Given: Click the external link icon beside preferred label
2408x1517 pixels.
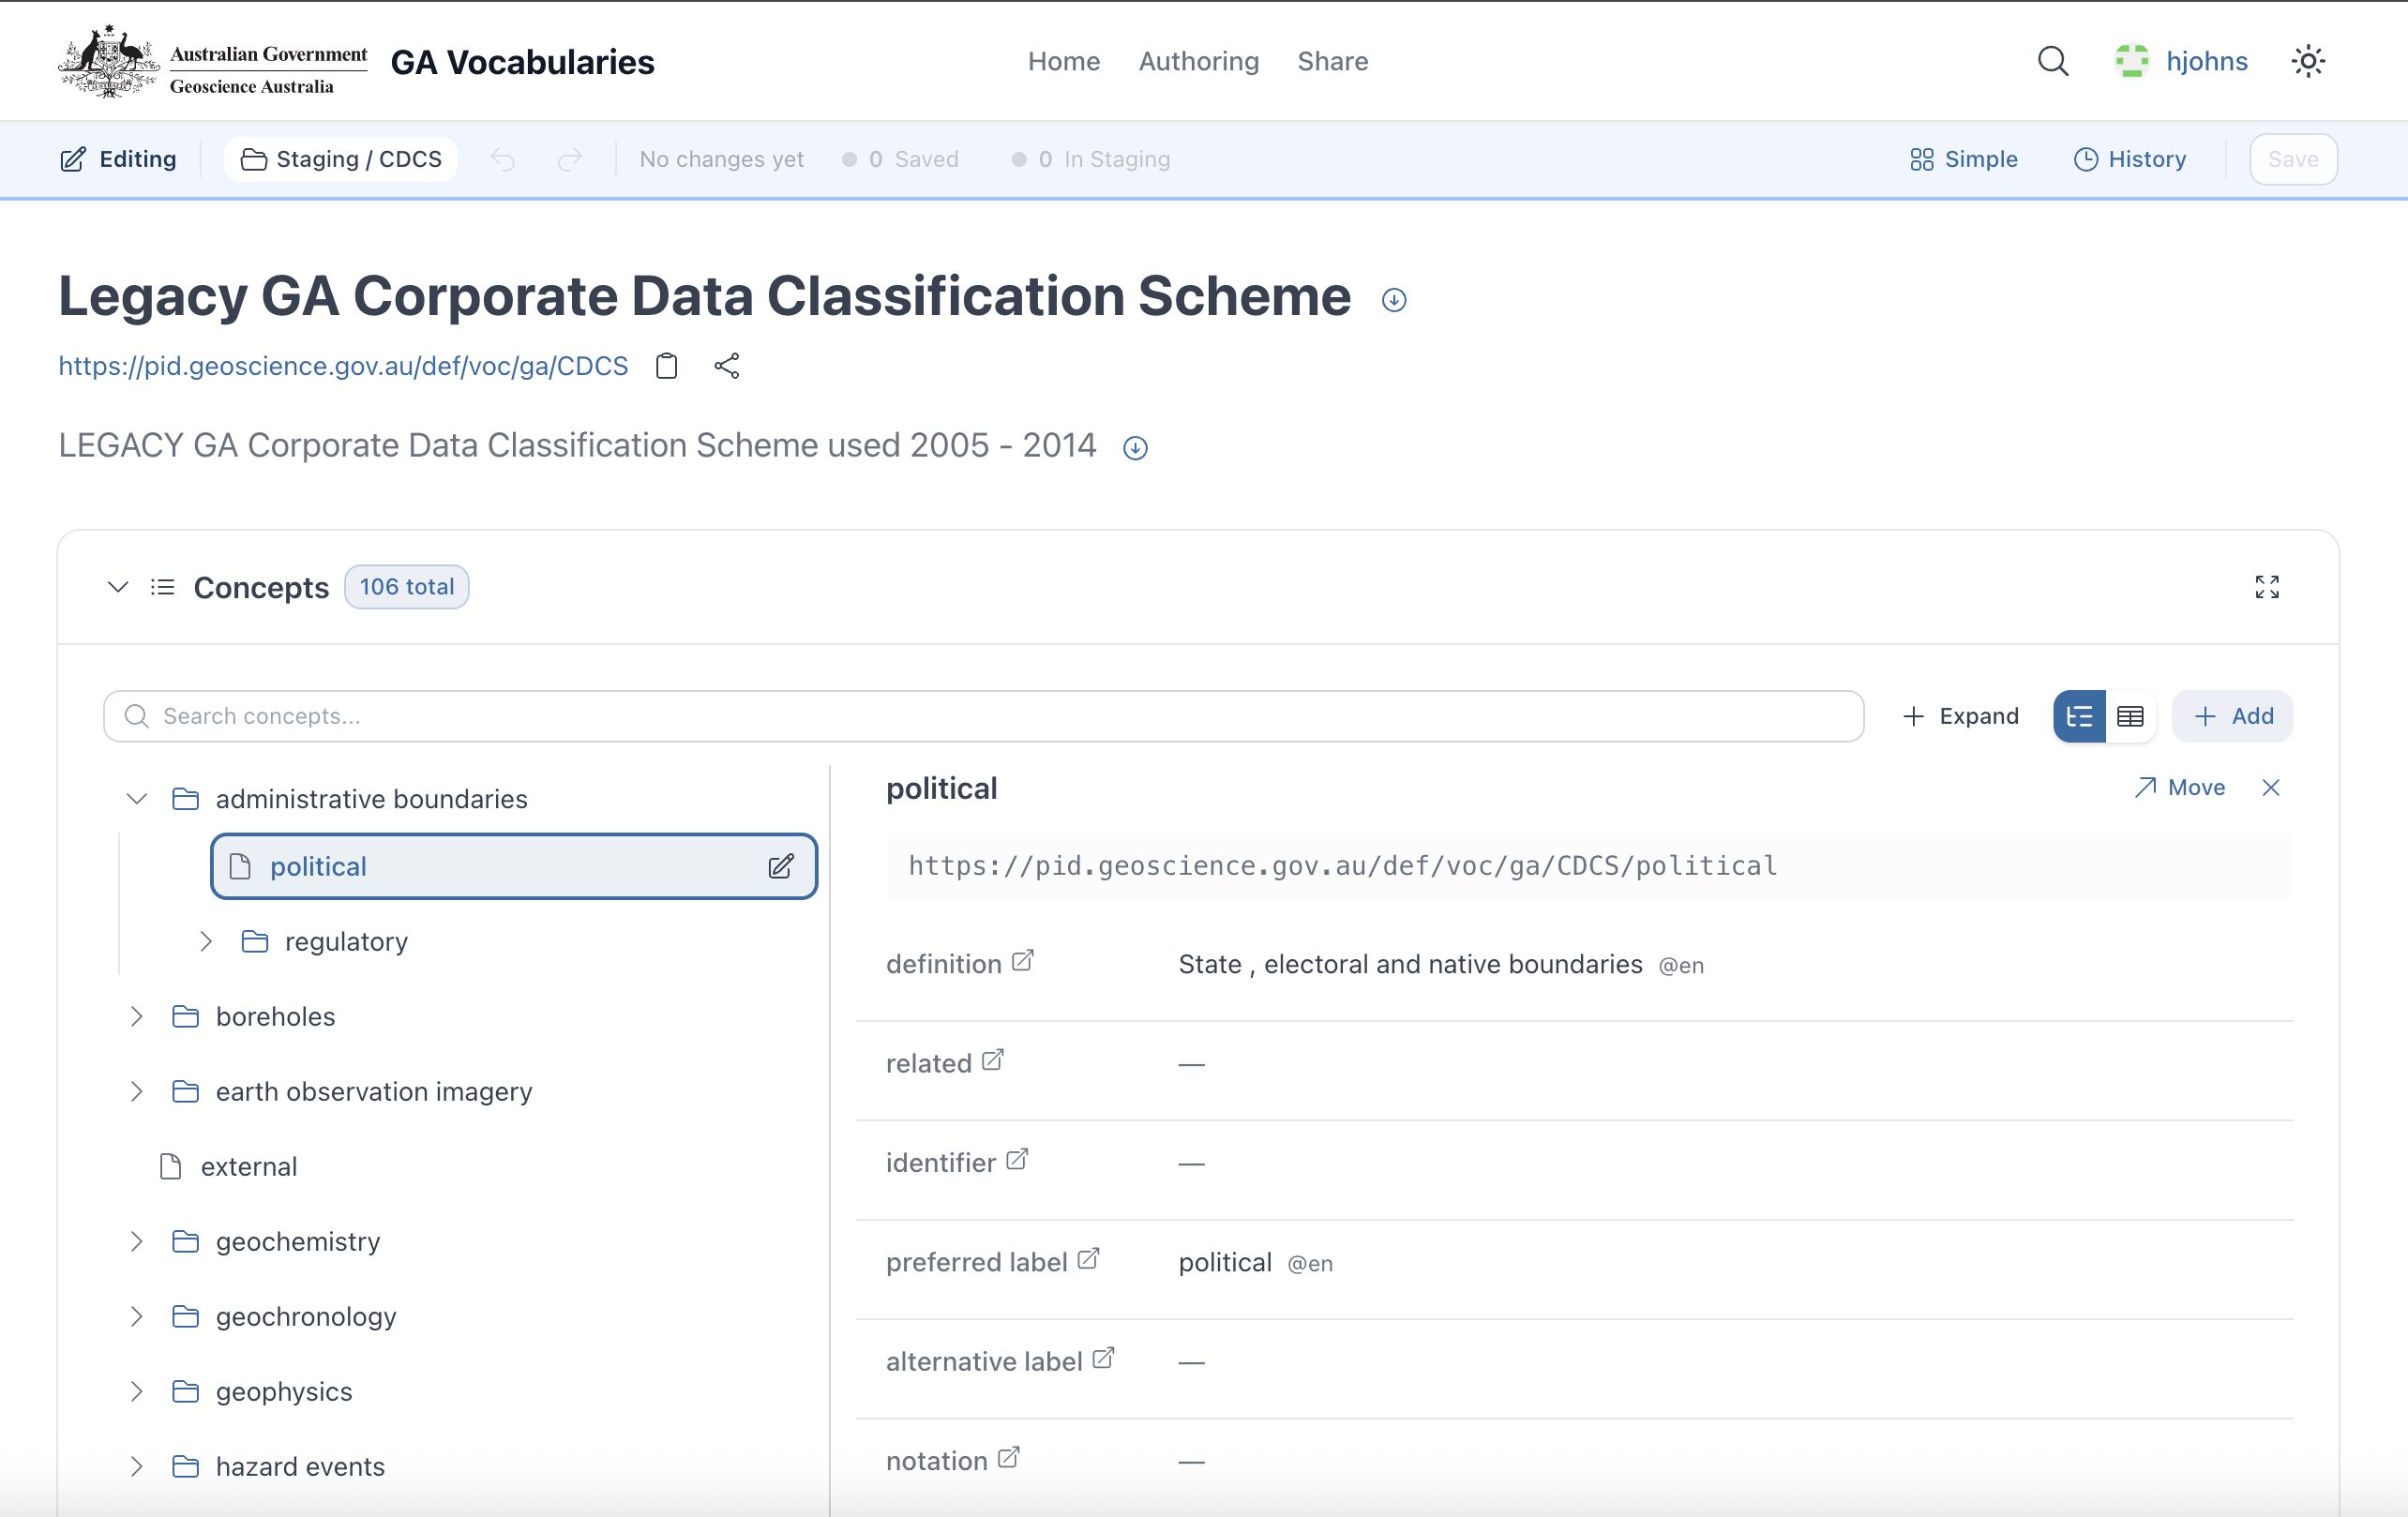Looking at the screenshot, I should pyautogui.click(x=1089, y=1259).
